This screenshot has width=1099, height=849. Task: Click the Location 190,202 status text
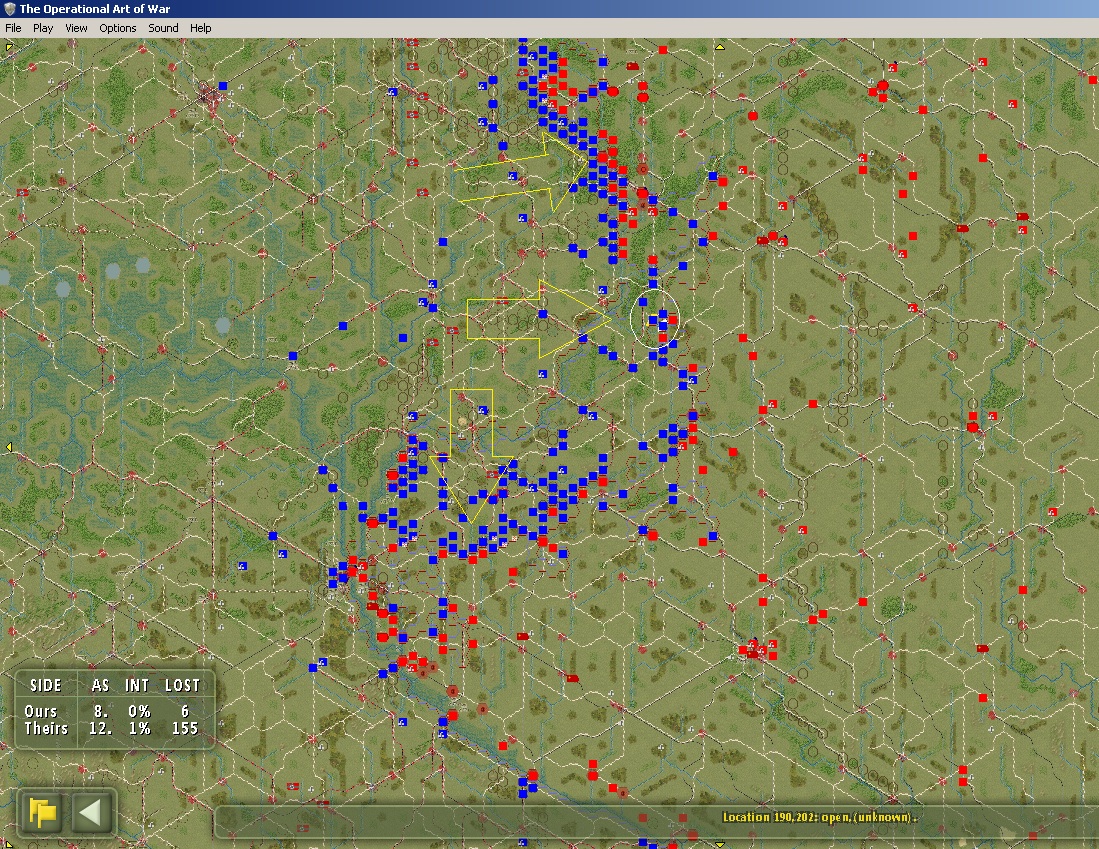[x=820, y=817]
